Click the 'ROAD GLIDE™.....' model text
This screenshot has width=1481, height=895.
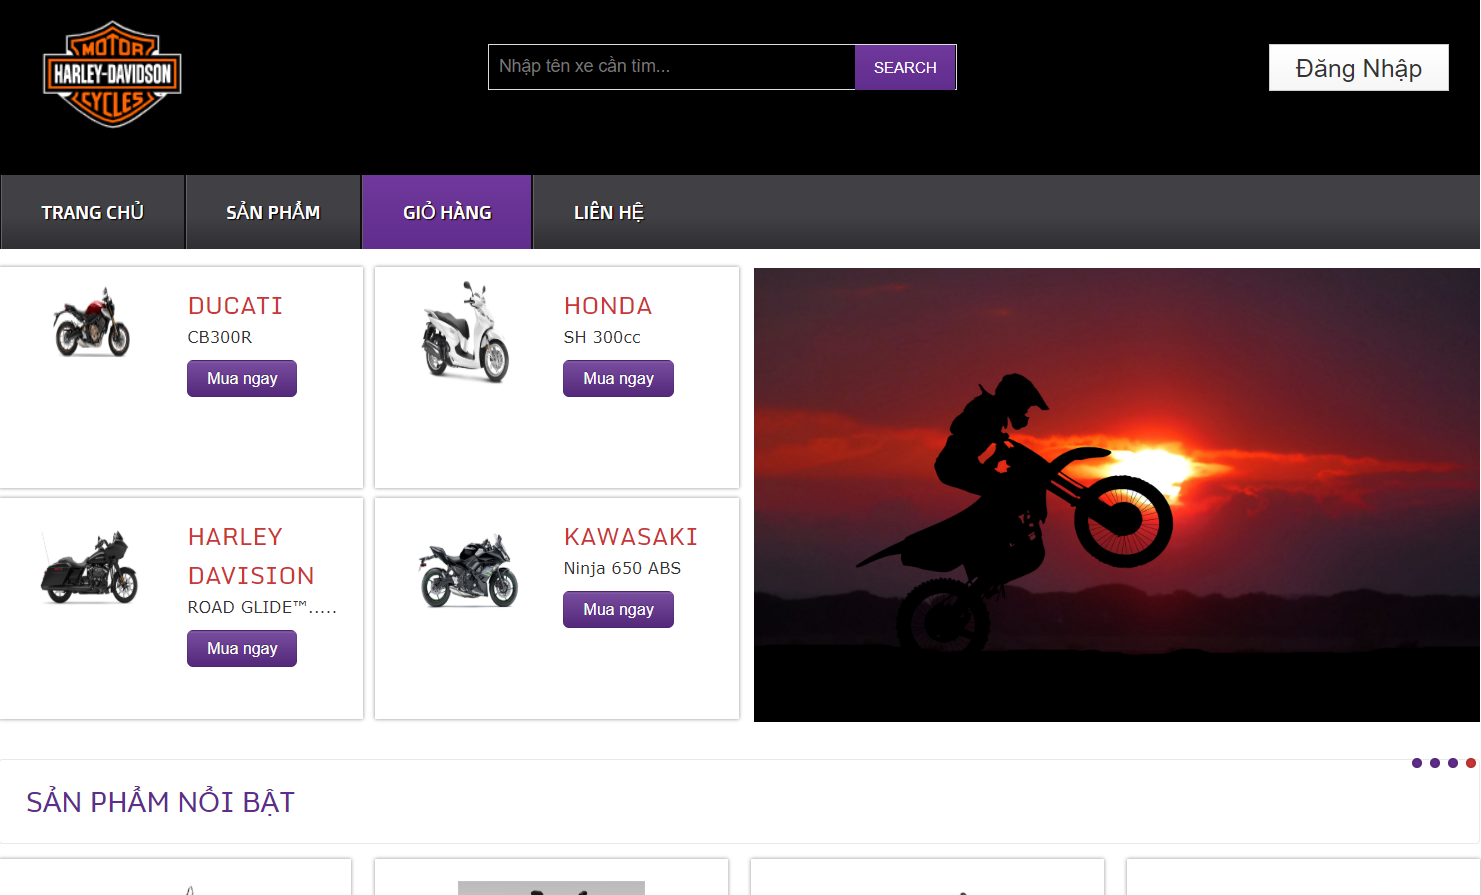[x=262, y=608]
